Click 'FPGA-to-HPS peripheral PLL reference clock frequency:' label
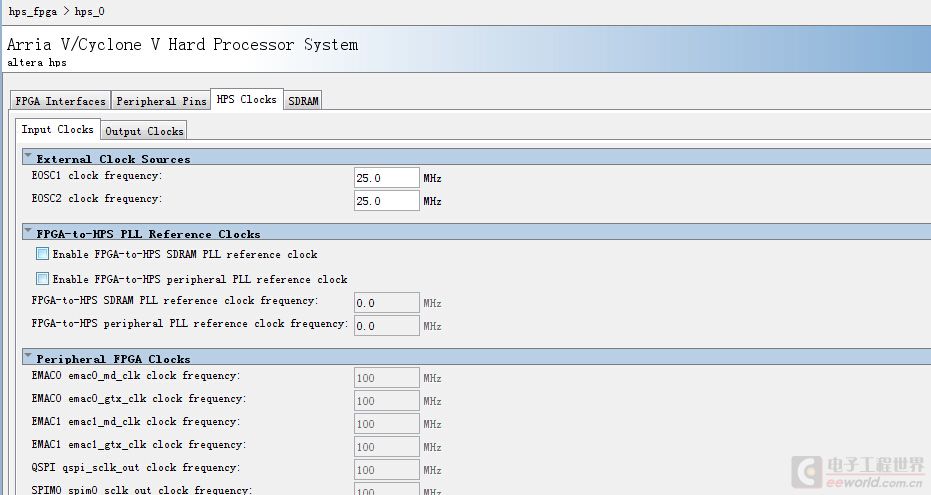The image size is (931, 495). point(190,323)
